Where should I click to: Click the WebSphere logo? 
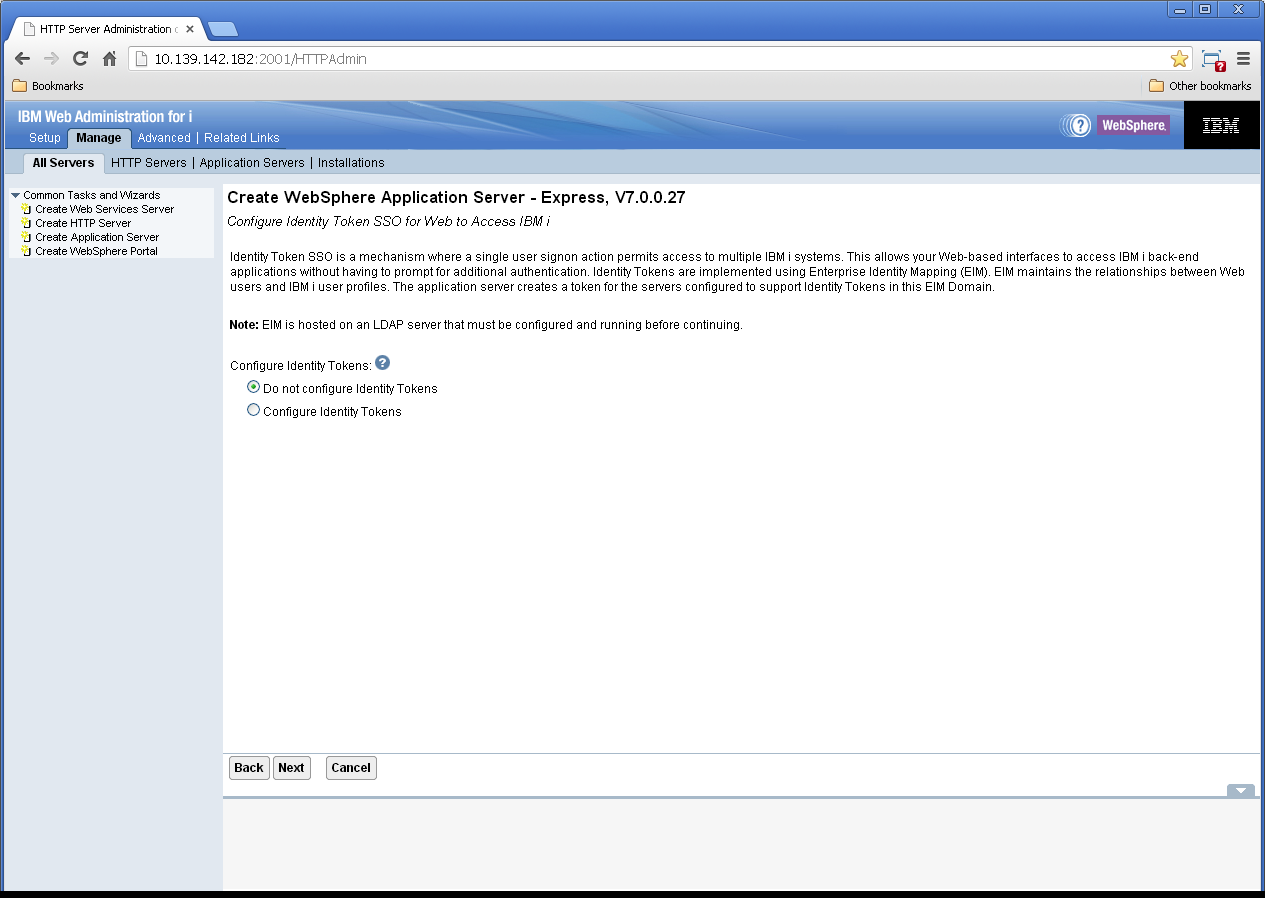[1133, 125]
